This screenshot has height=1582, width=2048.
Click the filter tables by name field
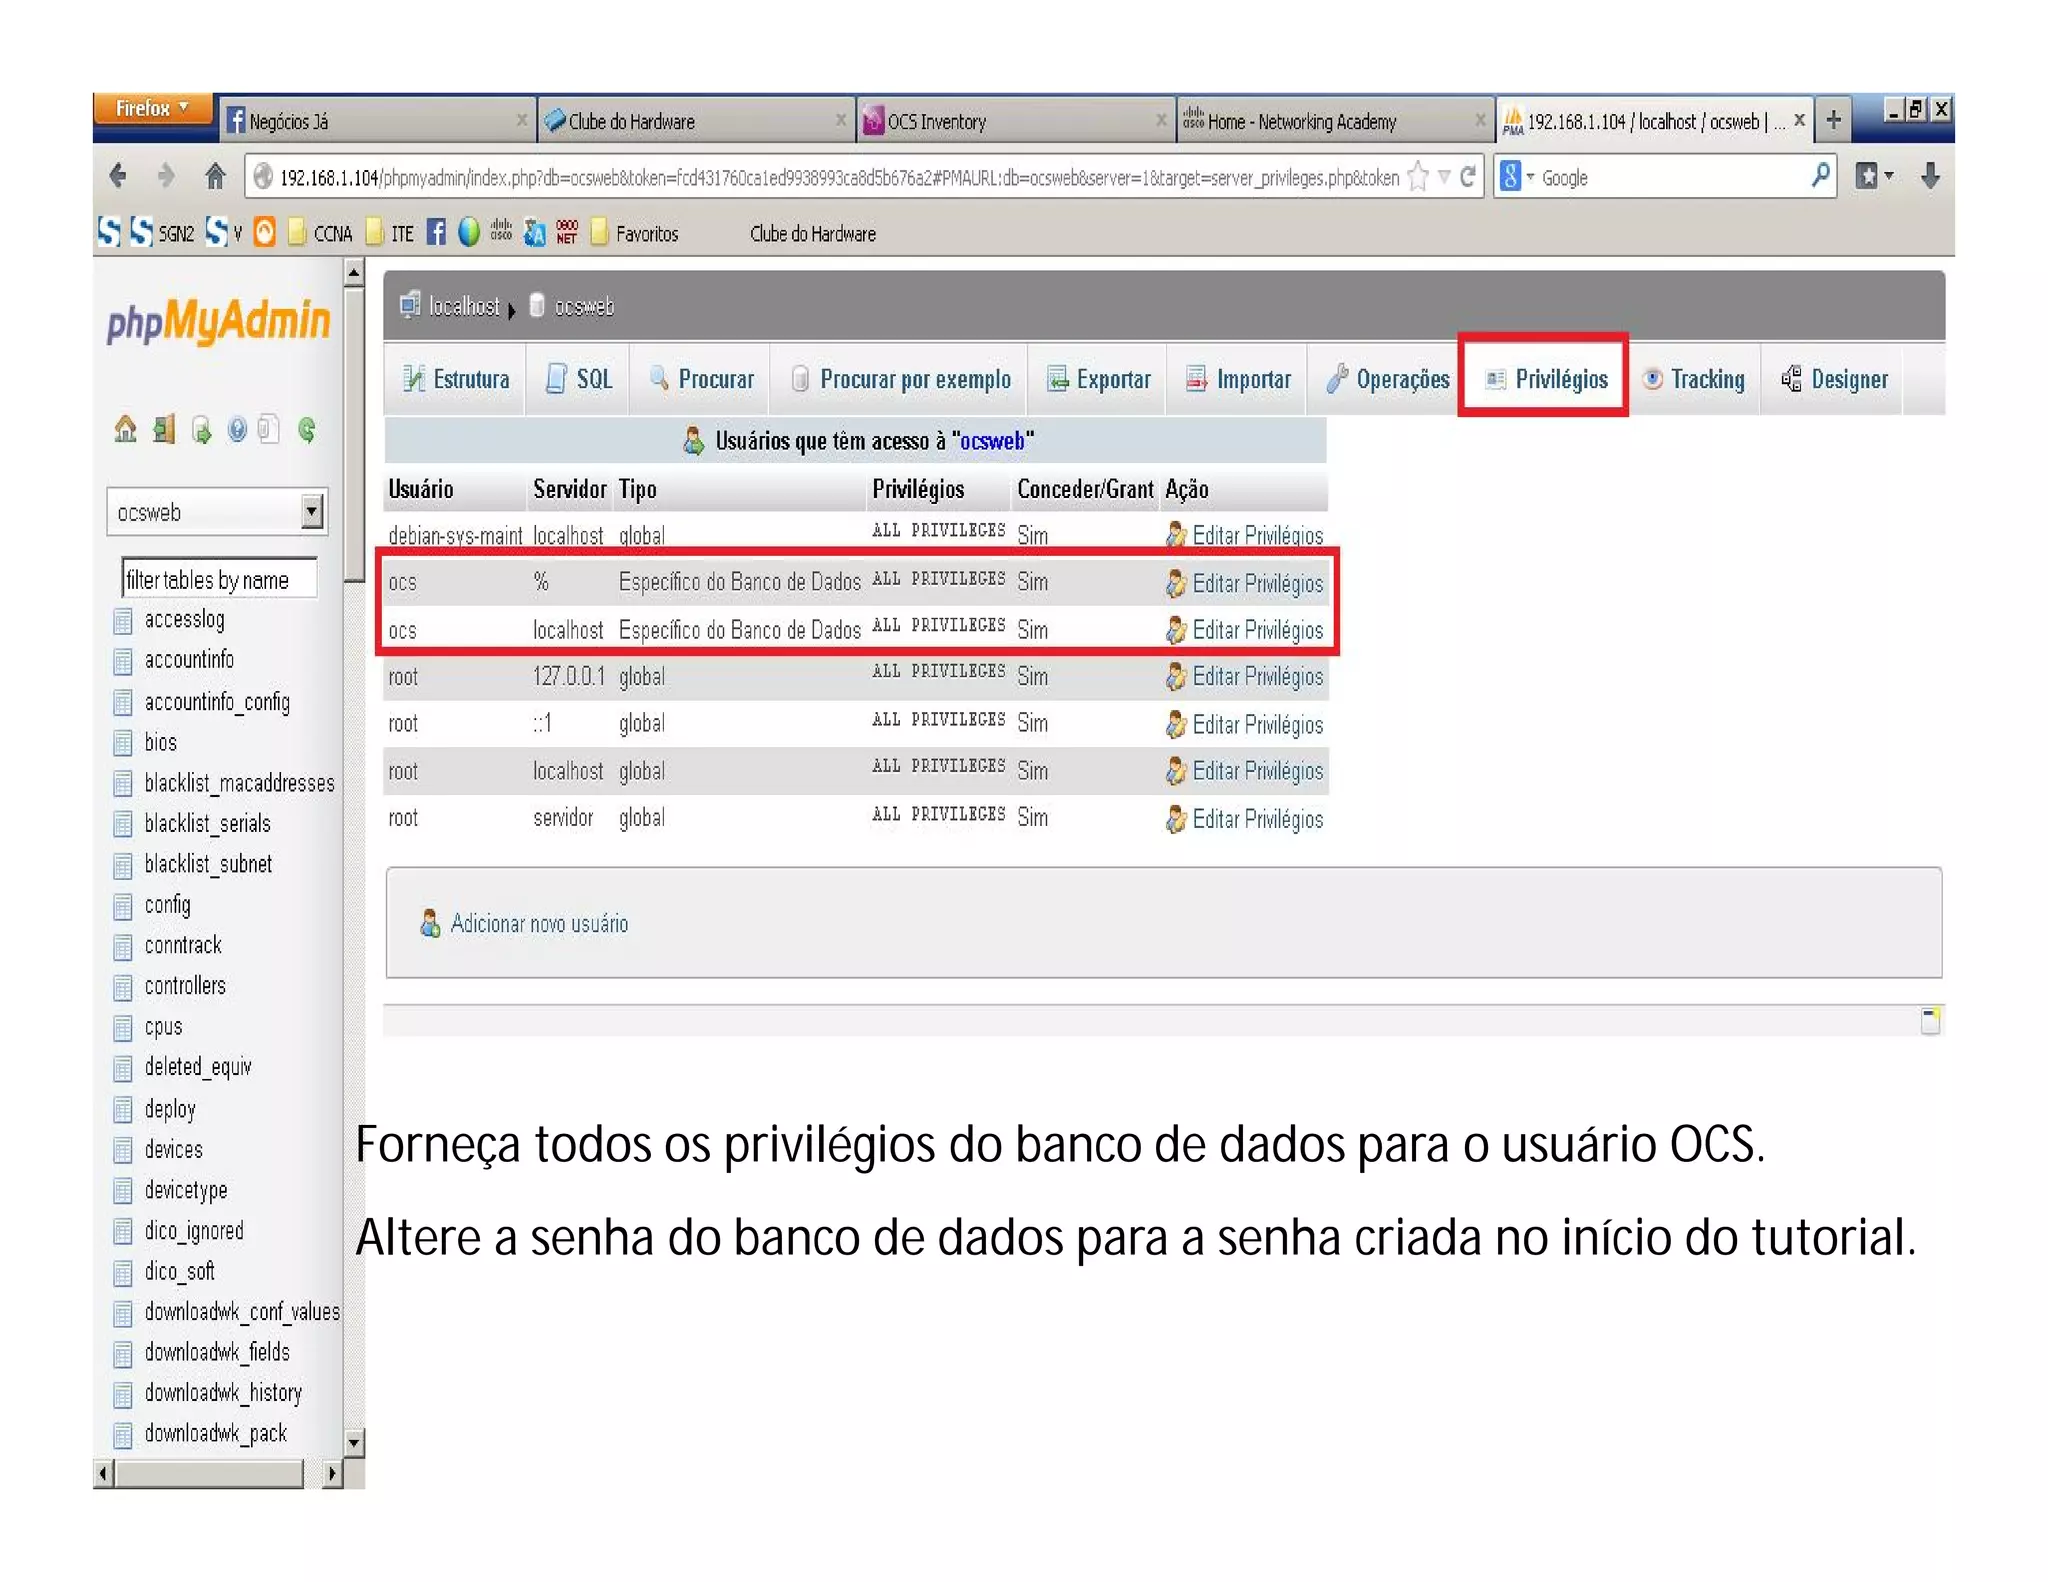tap(219, 579)
